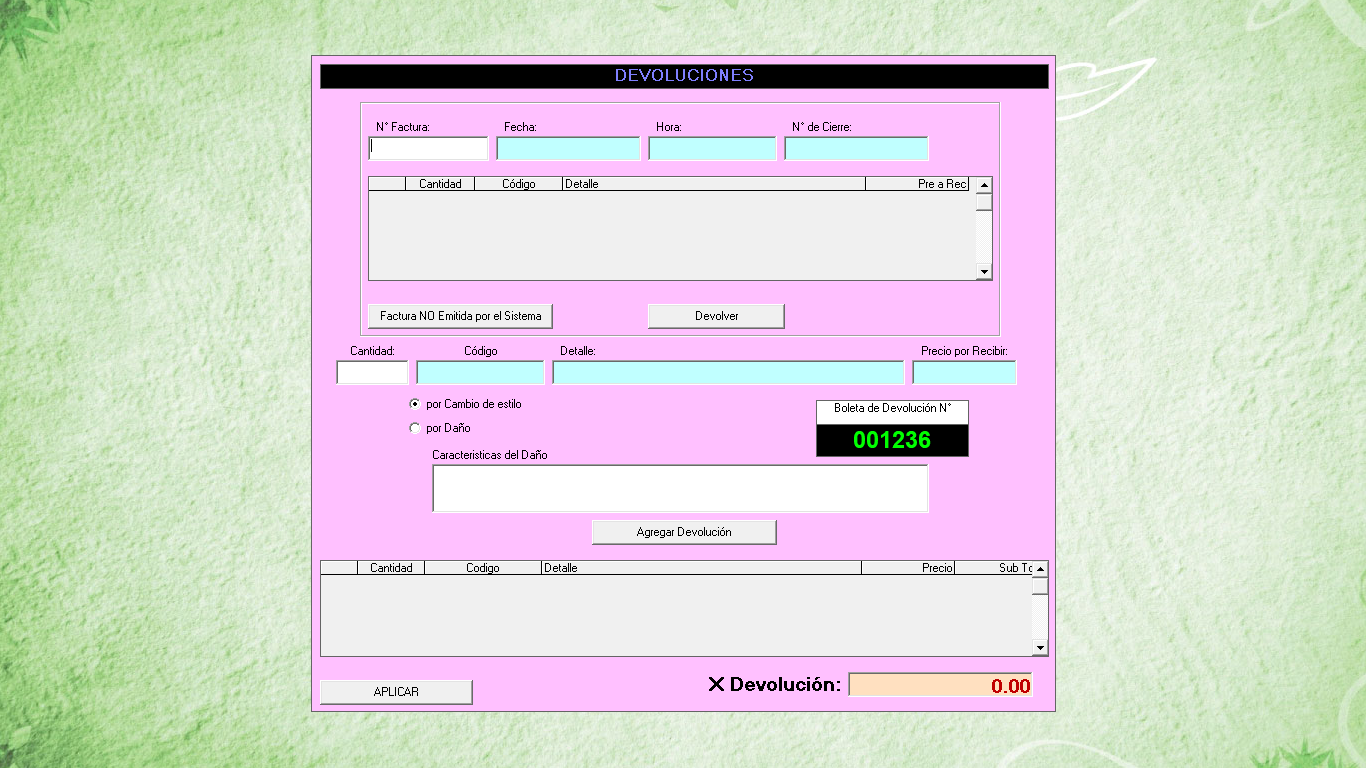
Task: Click the Precio column header in returns grid
Action: click(907, 568)
